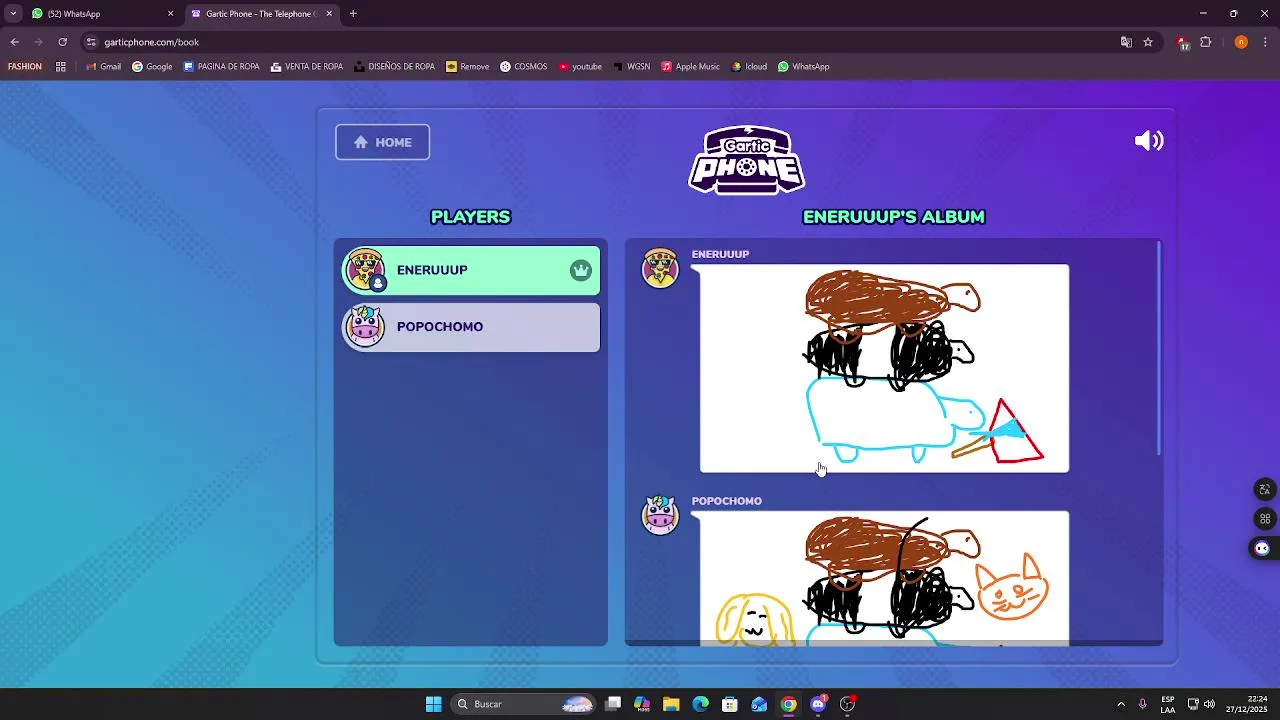Screen dimensions: 1280x720
Task: Open Microsoft Store from the taskbar
Action: [x=730, y=704]
